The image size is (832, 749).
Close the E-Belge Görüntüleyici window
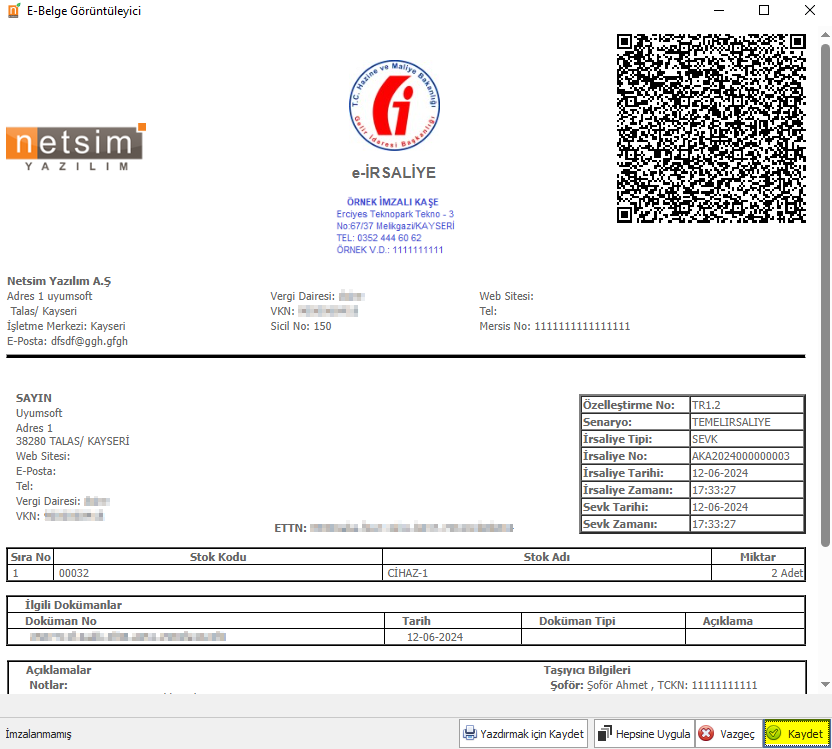coord(810,11)
